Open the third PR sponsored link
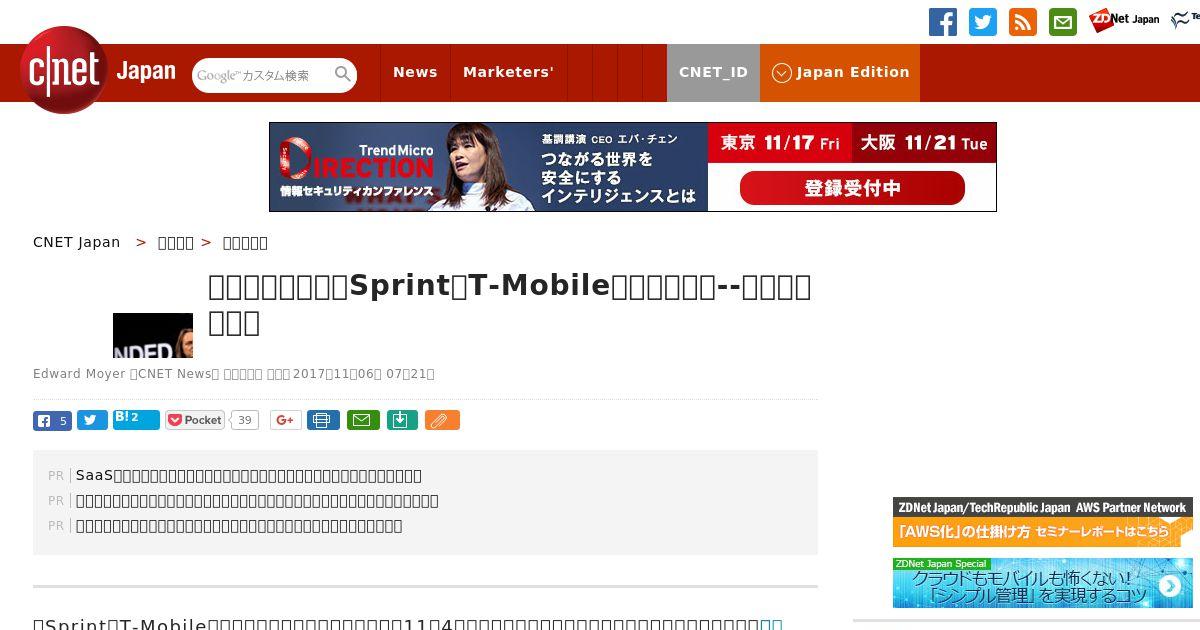This screenshot has height=630, width=1200. [239, 525]
